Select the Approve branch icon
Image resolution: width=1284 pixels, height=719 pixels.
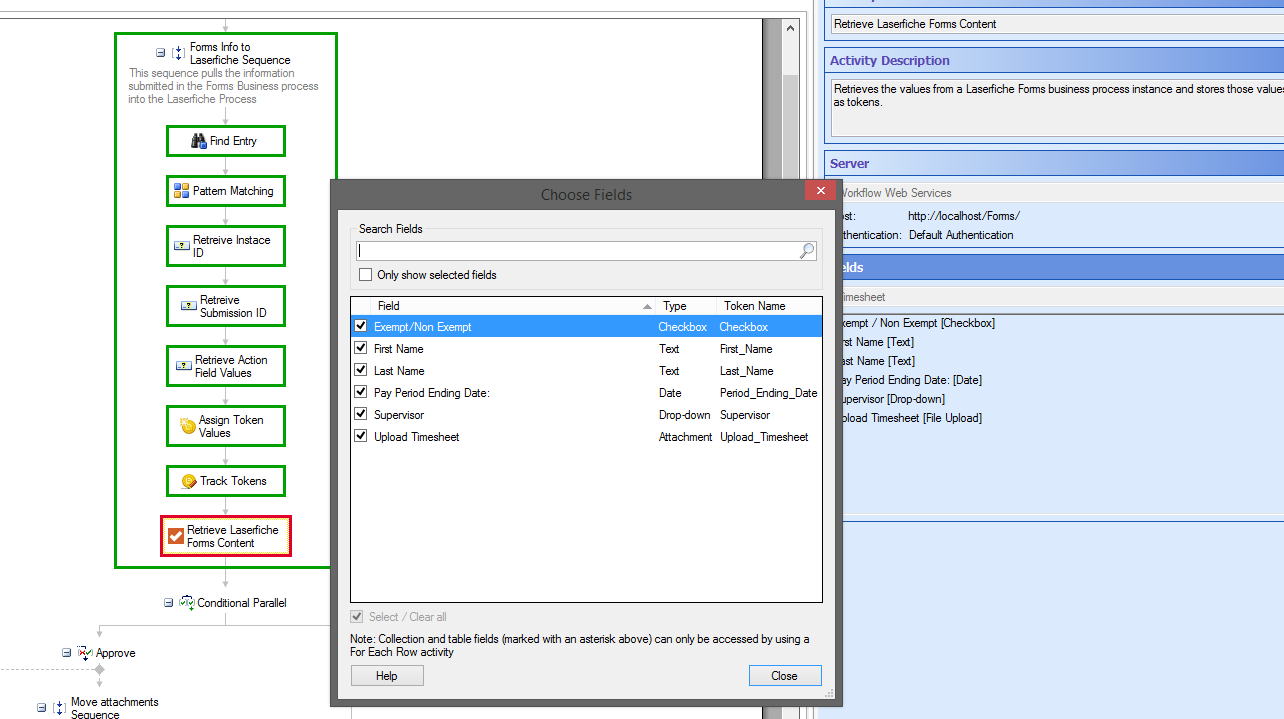pos(85,653)
